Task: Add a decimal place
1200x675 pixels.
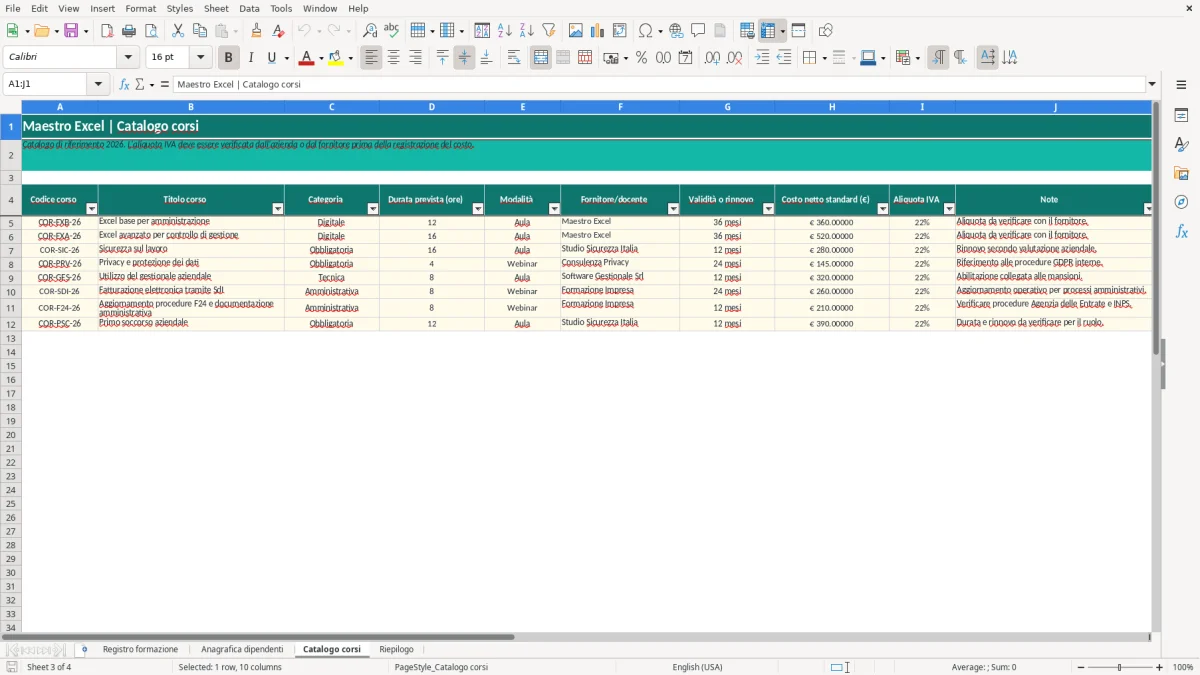Action: [x=713, y=58]
